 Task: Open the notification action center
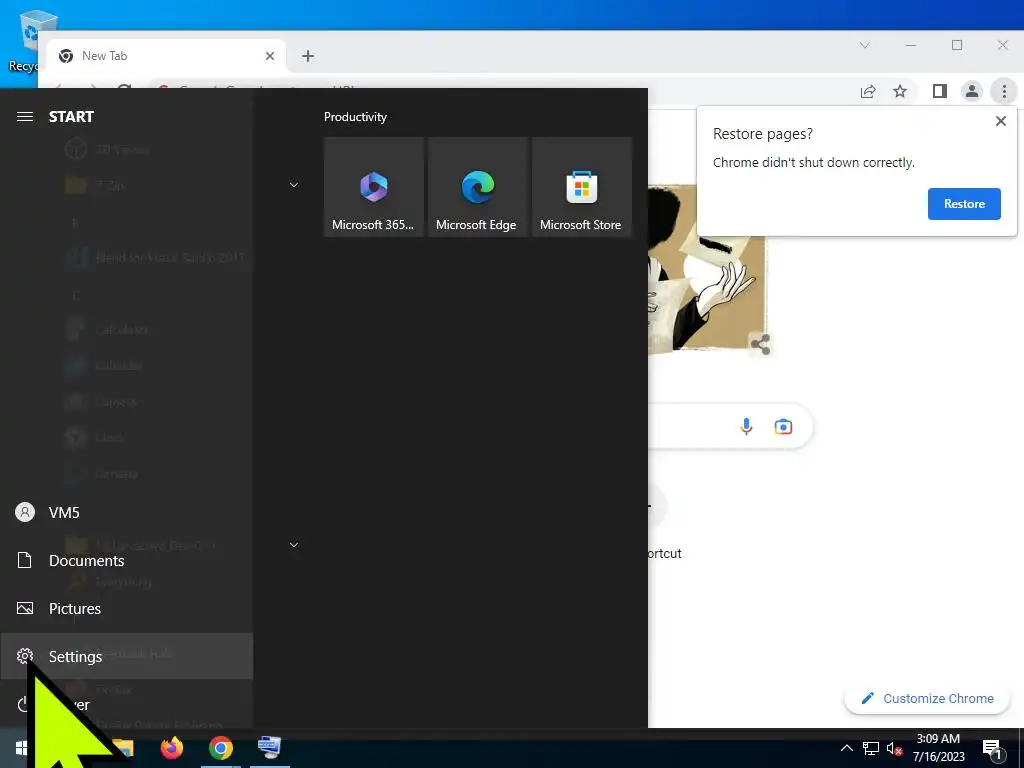(x=992, y=749)
